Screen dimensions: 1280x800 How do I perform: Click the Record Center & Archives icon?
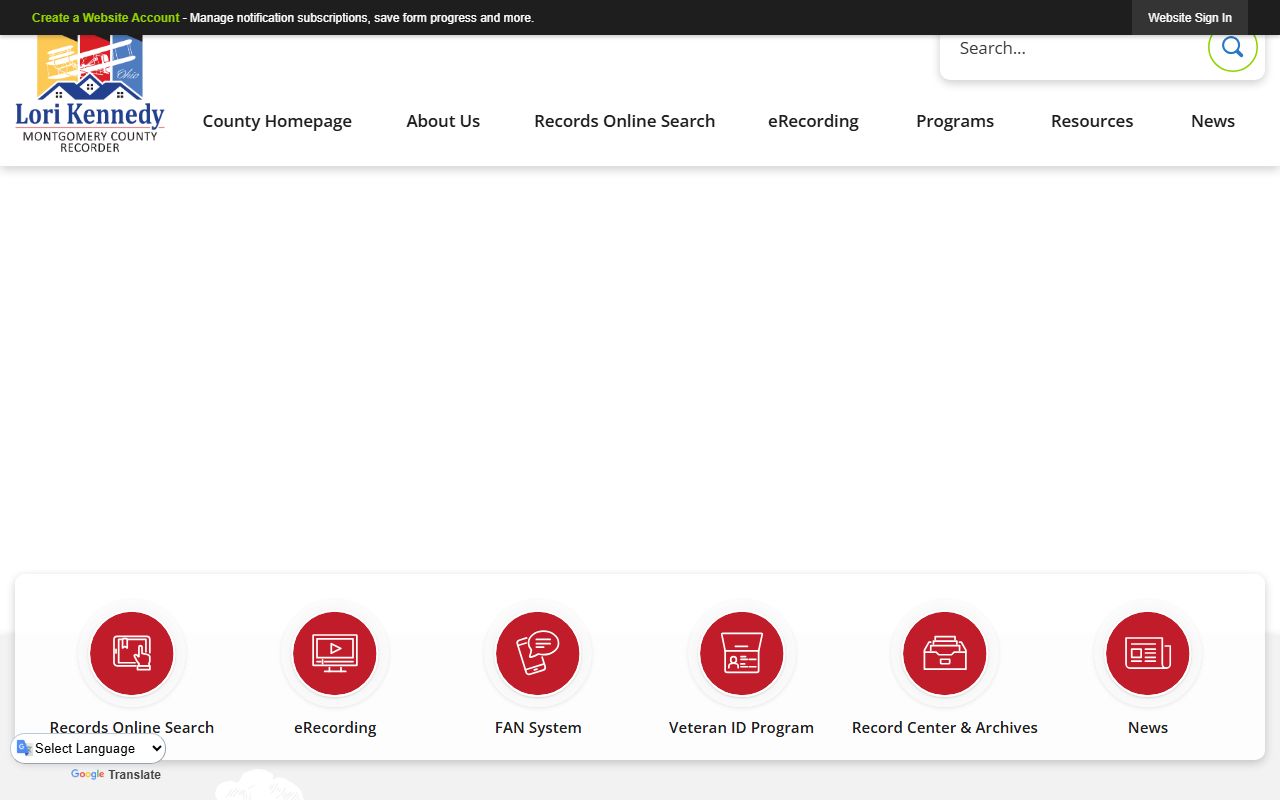[944, 653]
